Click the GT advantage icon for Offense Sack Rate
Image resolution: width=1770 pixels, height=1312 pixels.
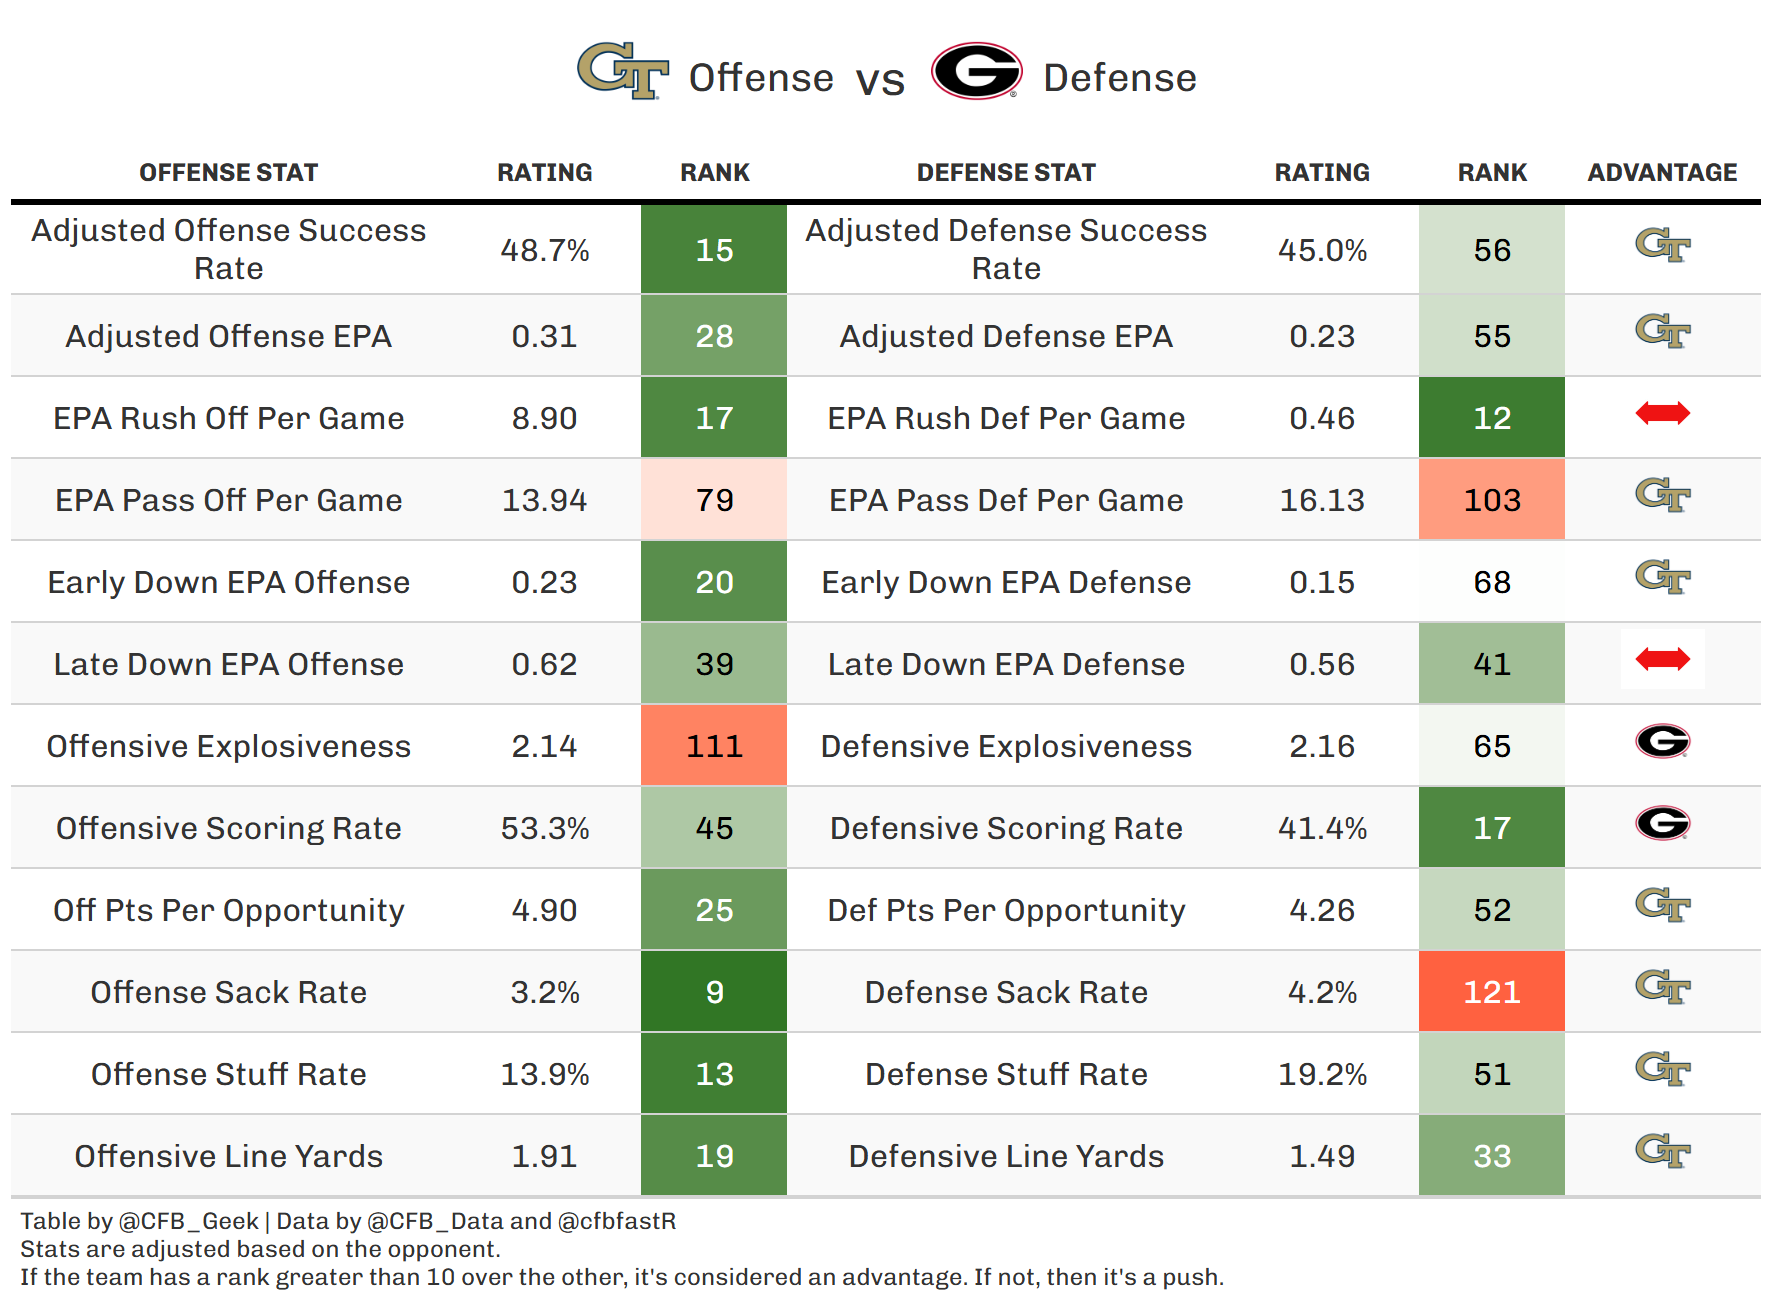tap(1662, 987)
